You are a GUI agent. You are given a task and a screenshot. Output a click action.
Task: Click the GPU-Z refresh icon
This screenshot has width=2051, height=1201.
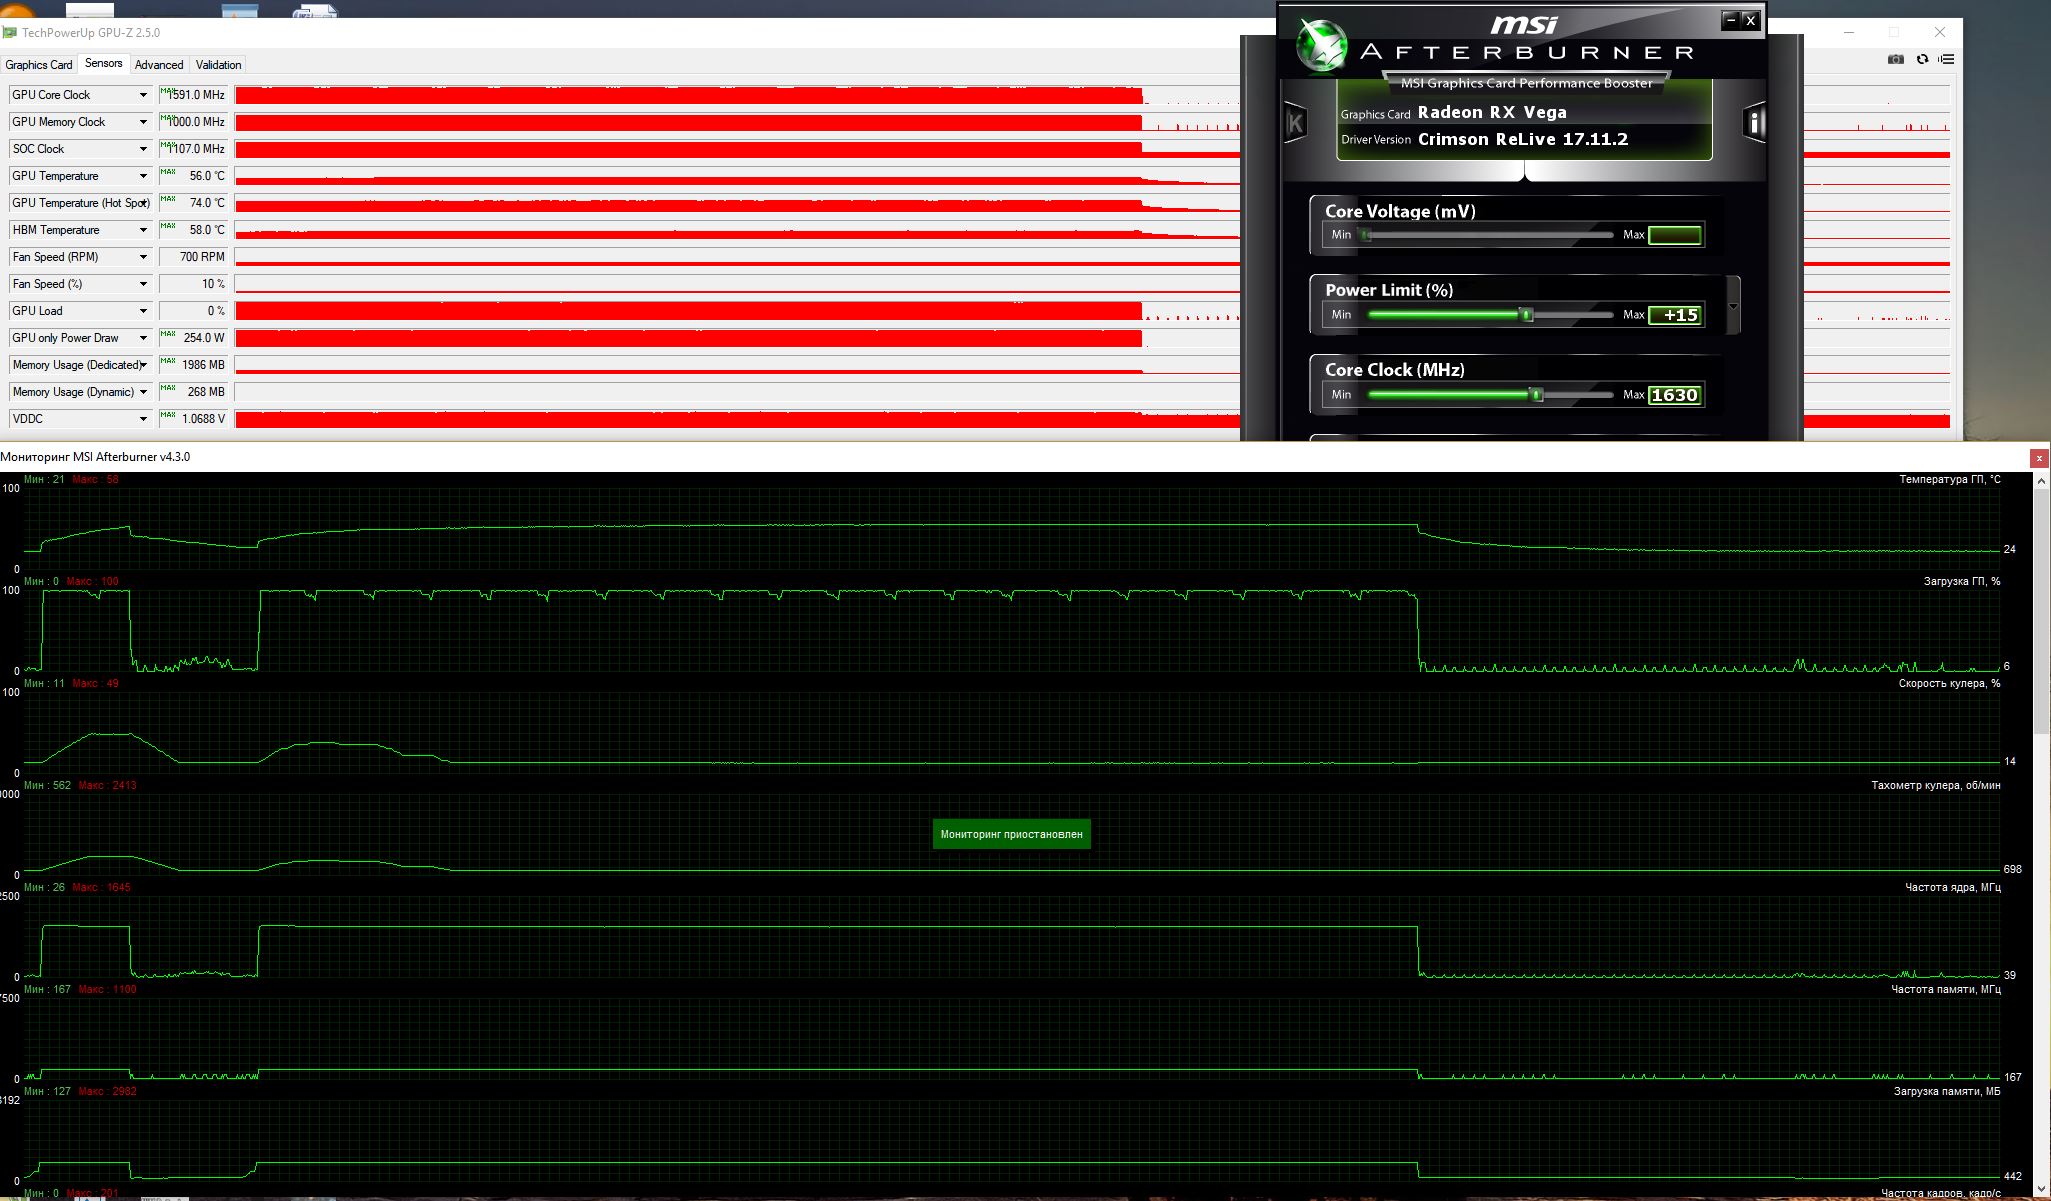[x=1921, y=59]
